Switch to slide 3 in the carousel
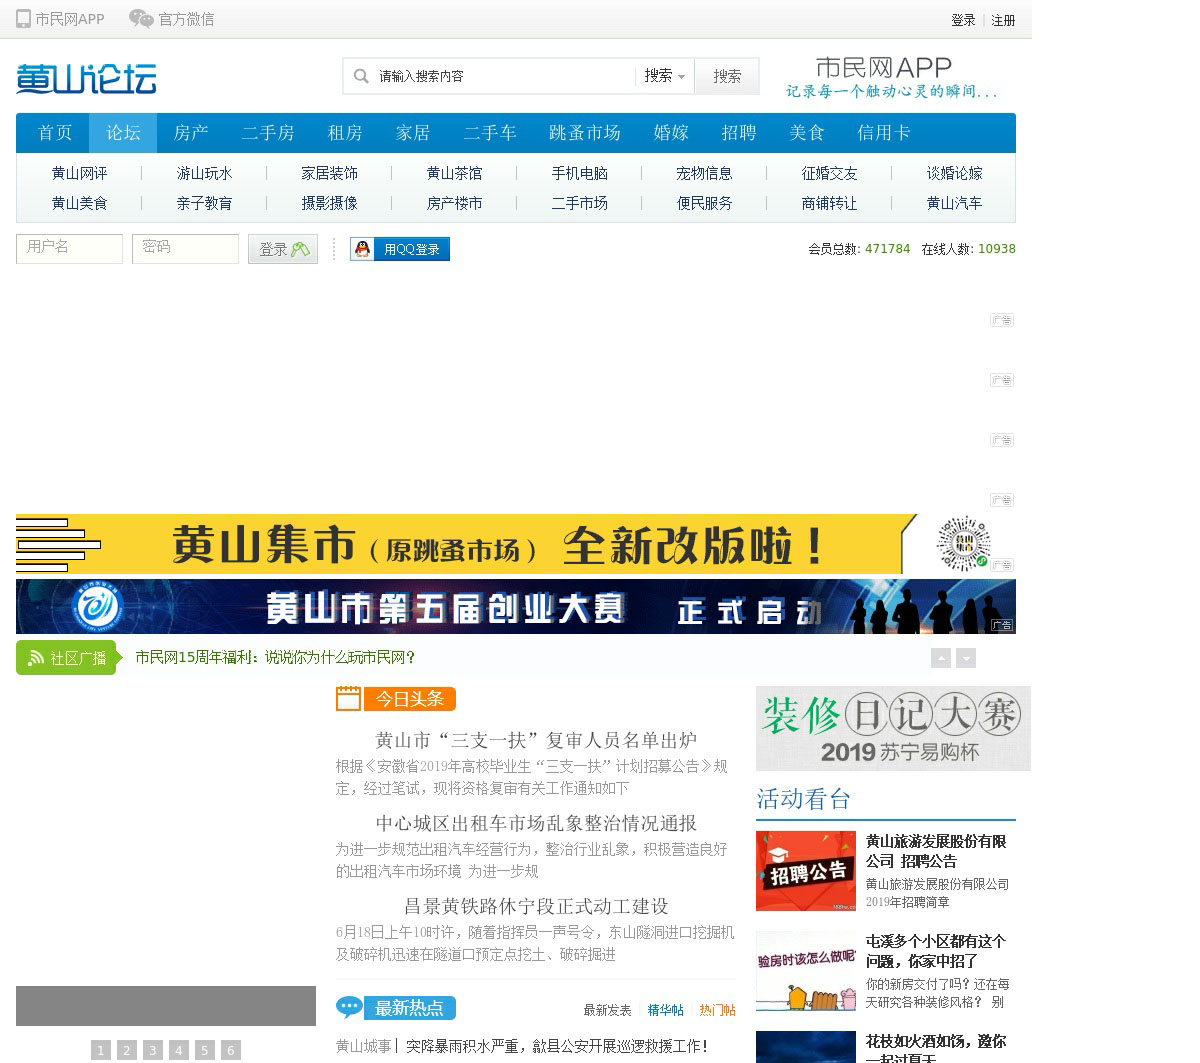Image resolution: width=1200 pixels, height=1063 pixels. (x=153, y=1050)
